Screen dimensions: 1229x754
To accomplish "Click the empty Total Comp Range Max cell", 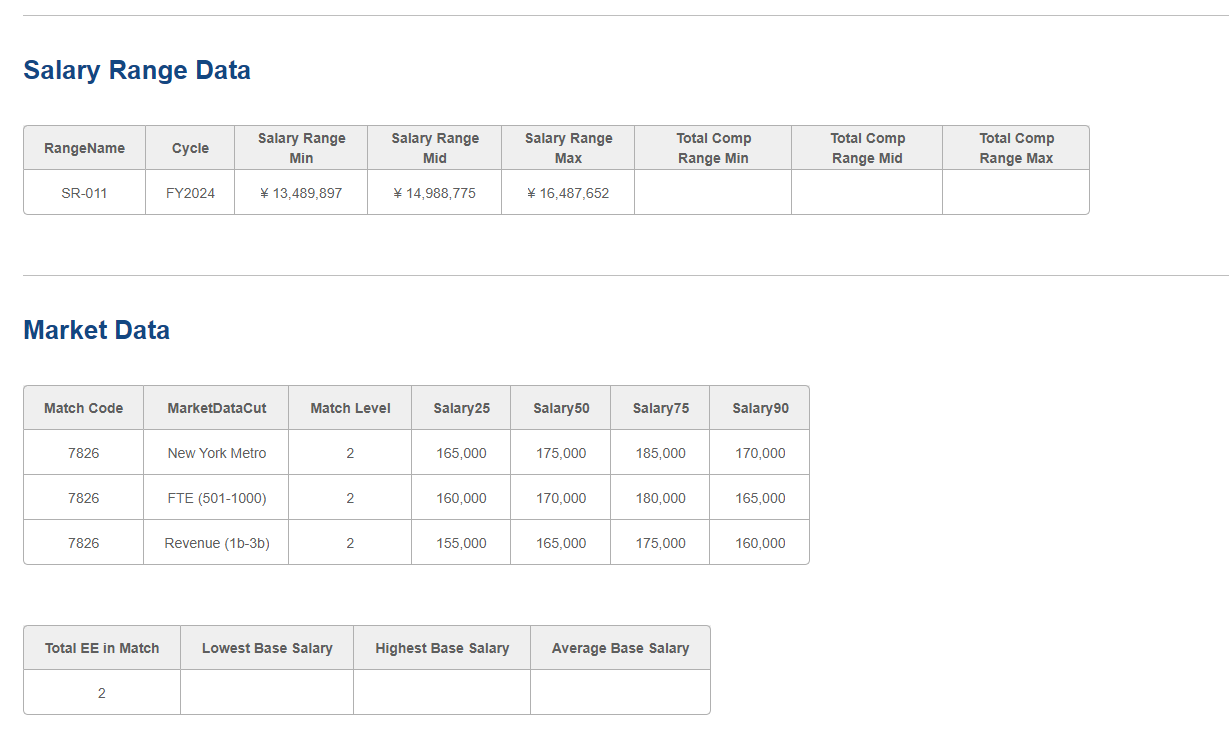I will click(x=1015, y=192).
